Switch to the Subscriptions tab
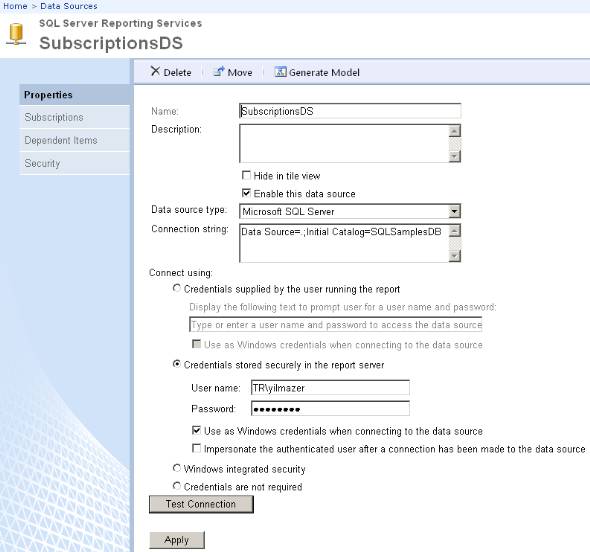The width and height of the screenshot is (590, 552). 75,117
